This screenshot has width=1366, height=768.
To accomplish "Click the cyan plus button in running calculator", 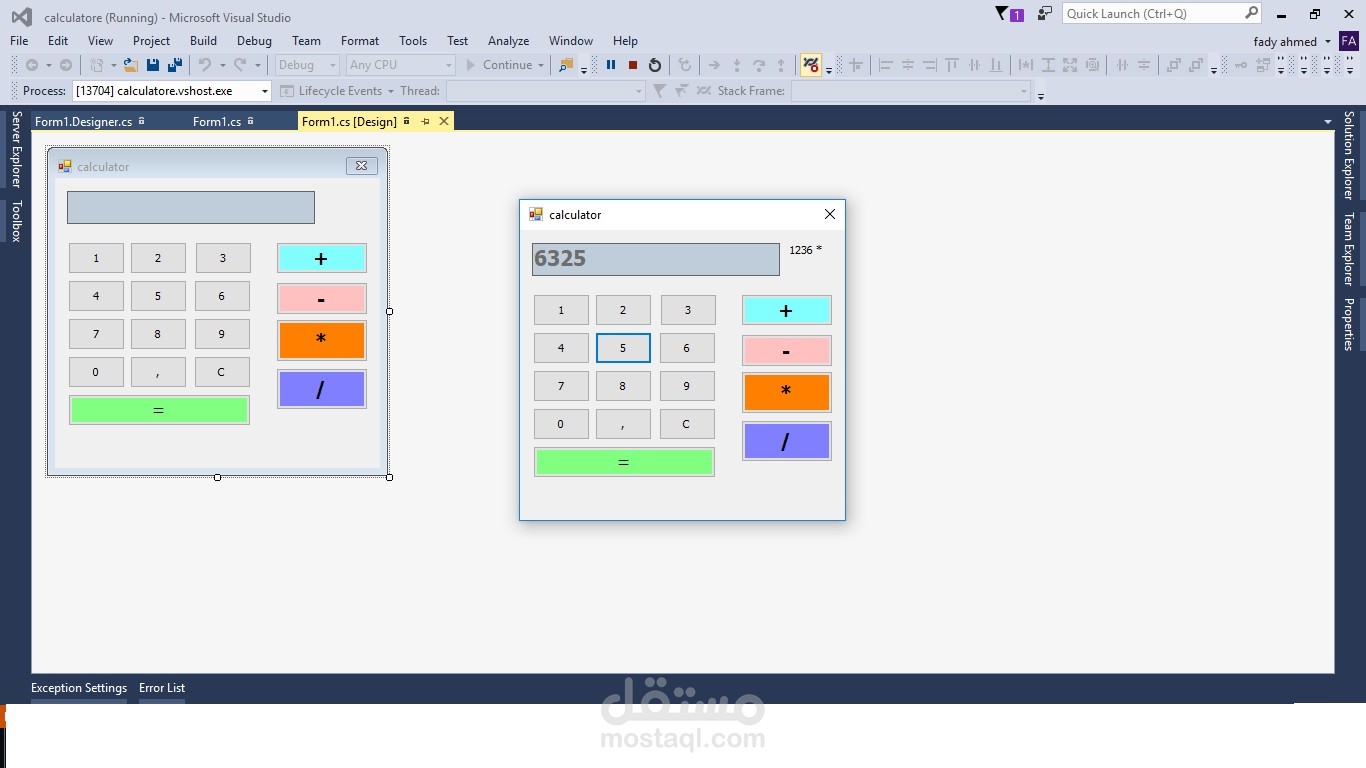I will coord(786,310).
